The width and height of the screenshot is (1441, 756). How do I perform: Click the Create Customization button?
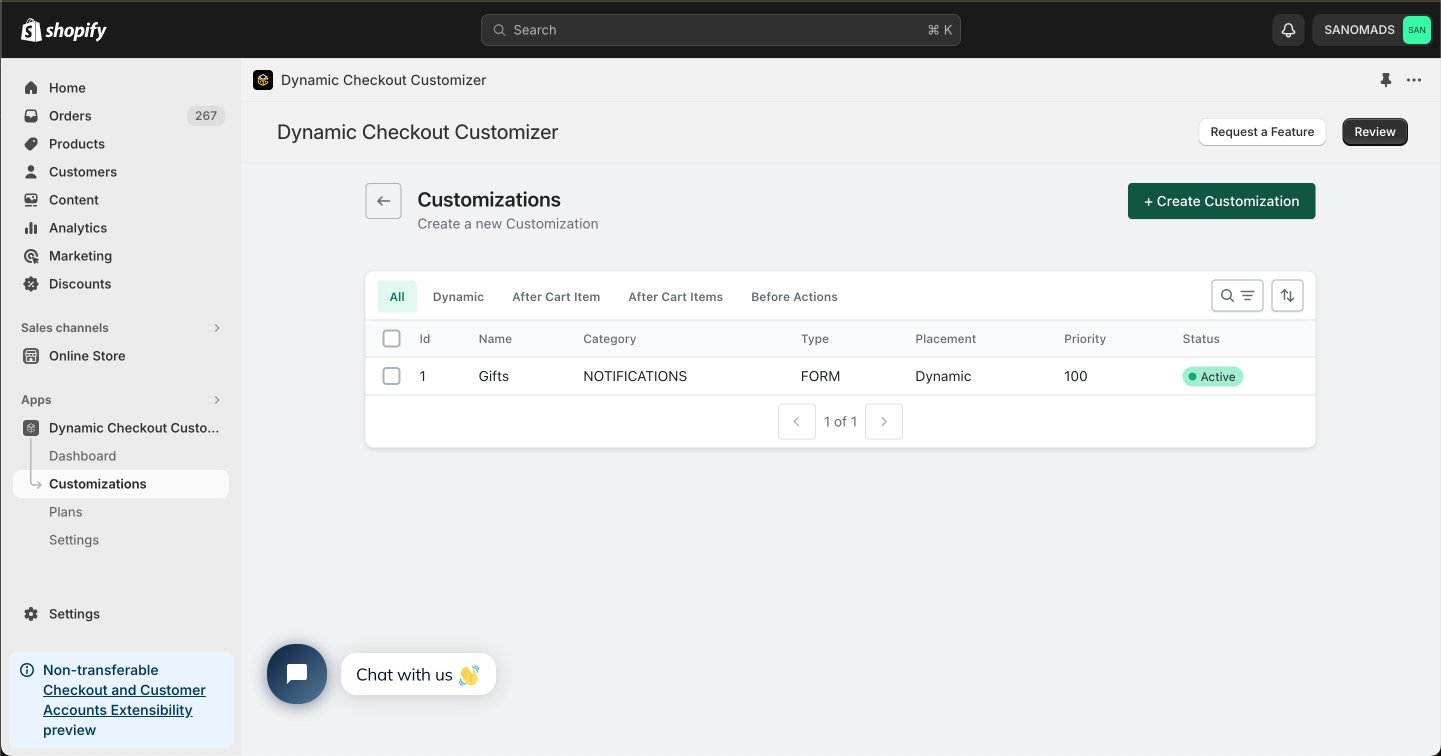click(x=1221, y=201)
